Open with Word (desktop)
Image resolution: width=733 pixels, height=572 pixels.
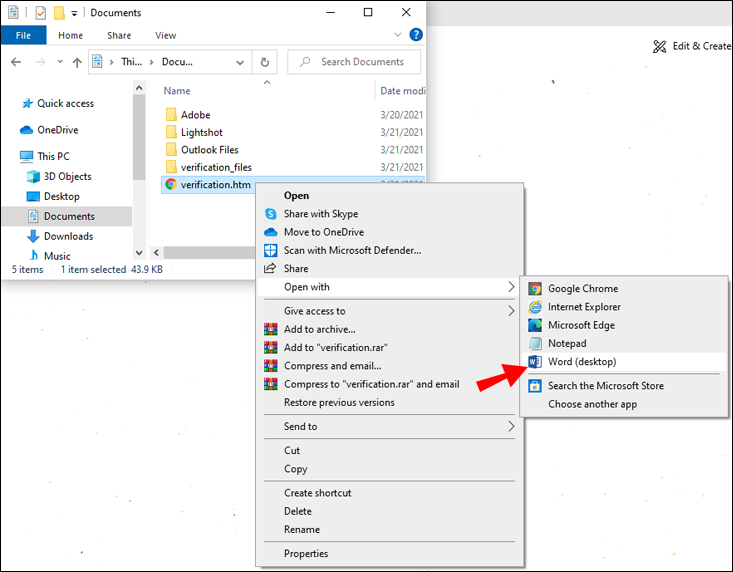(x=624, y=362)
